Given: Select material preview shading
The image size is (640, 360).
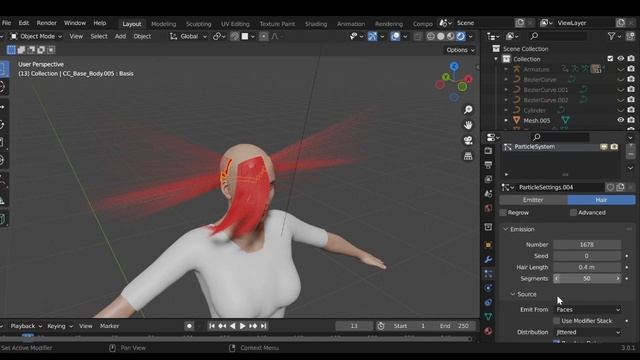Looking at the screenshot, I should [451, 36].
